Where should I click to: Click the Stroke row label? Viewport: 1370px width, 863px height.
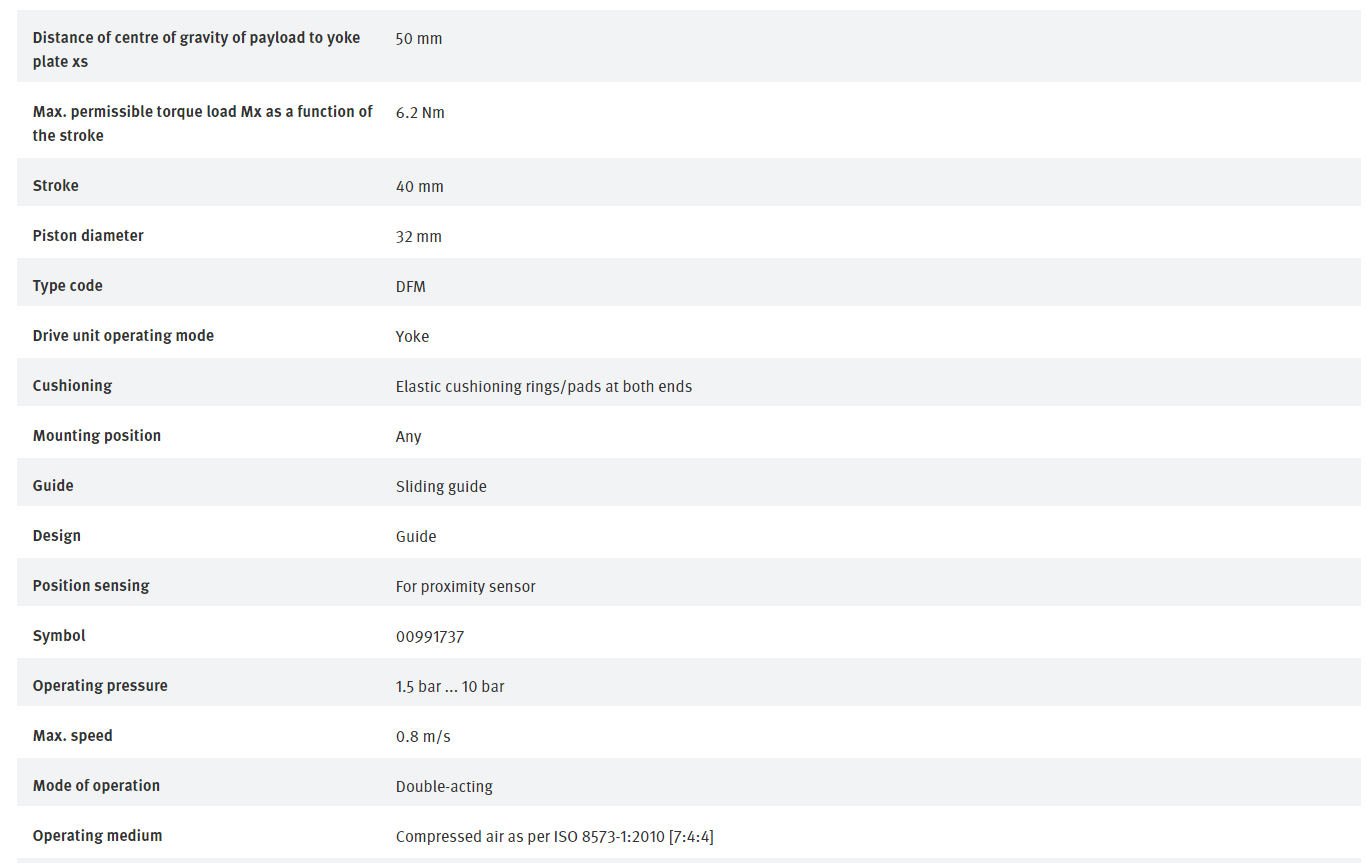pyautogui.click(x=56, y=186)
